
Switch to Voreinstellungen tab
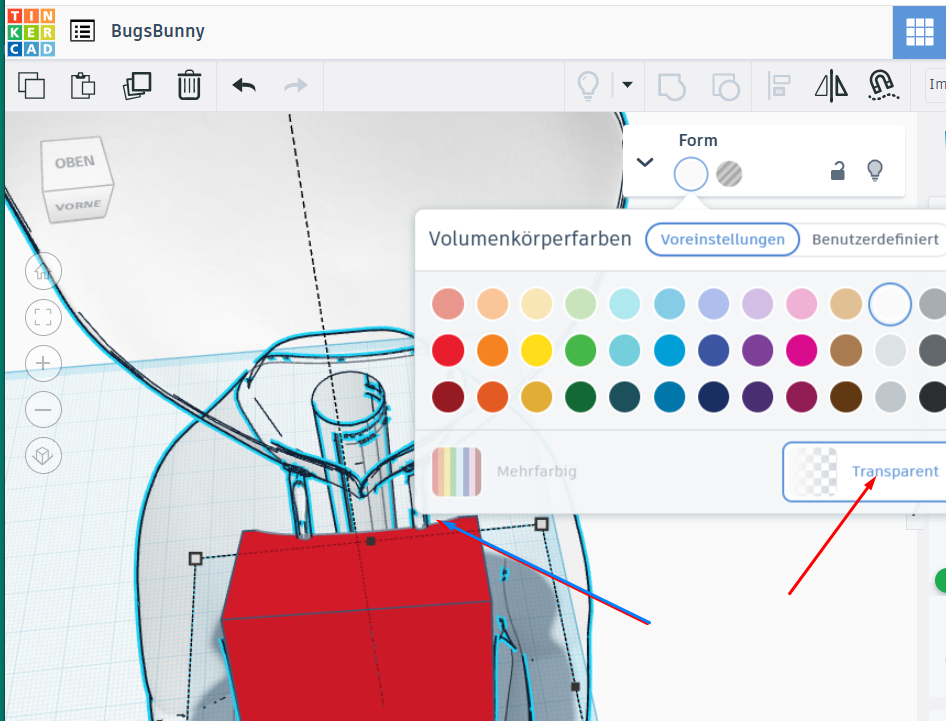pos(722,240)
